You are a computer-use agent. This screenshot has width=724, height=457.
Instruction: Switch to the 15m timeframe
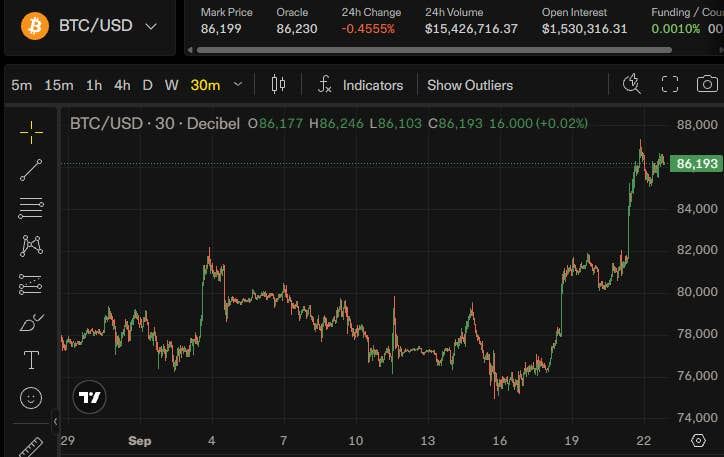coord(59,85)
